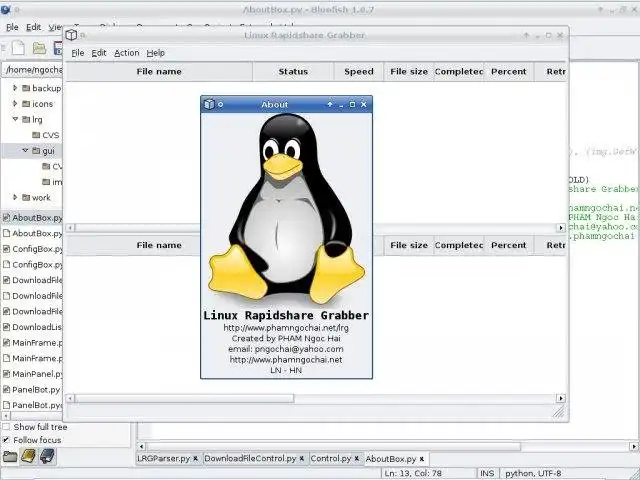Screen dimensions: 640x480
Task: Click the resize grip of Linux Rapidshare Grabber window
Action: (x=558, y=413)
